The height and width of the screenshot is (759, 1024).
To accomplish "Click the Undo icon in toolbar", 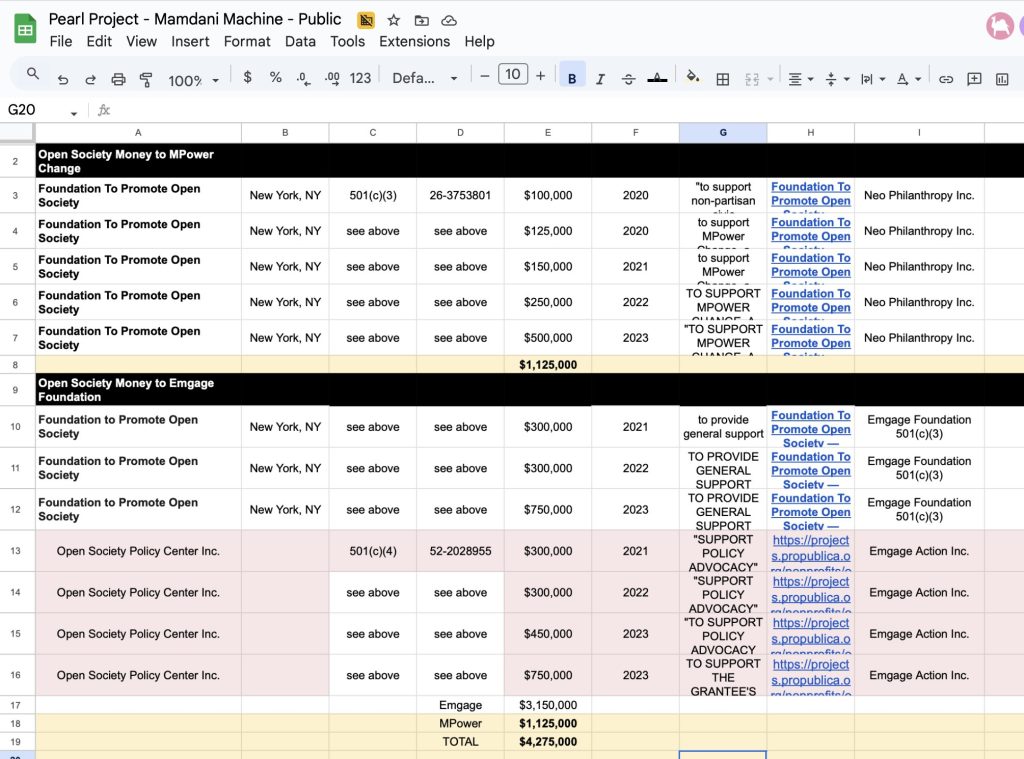I will (63, 79).
